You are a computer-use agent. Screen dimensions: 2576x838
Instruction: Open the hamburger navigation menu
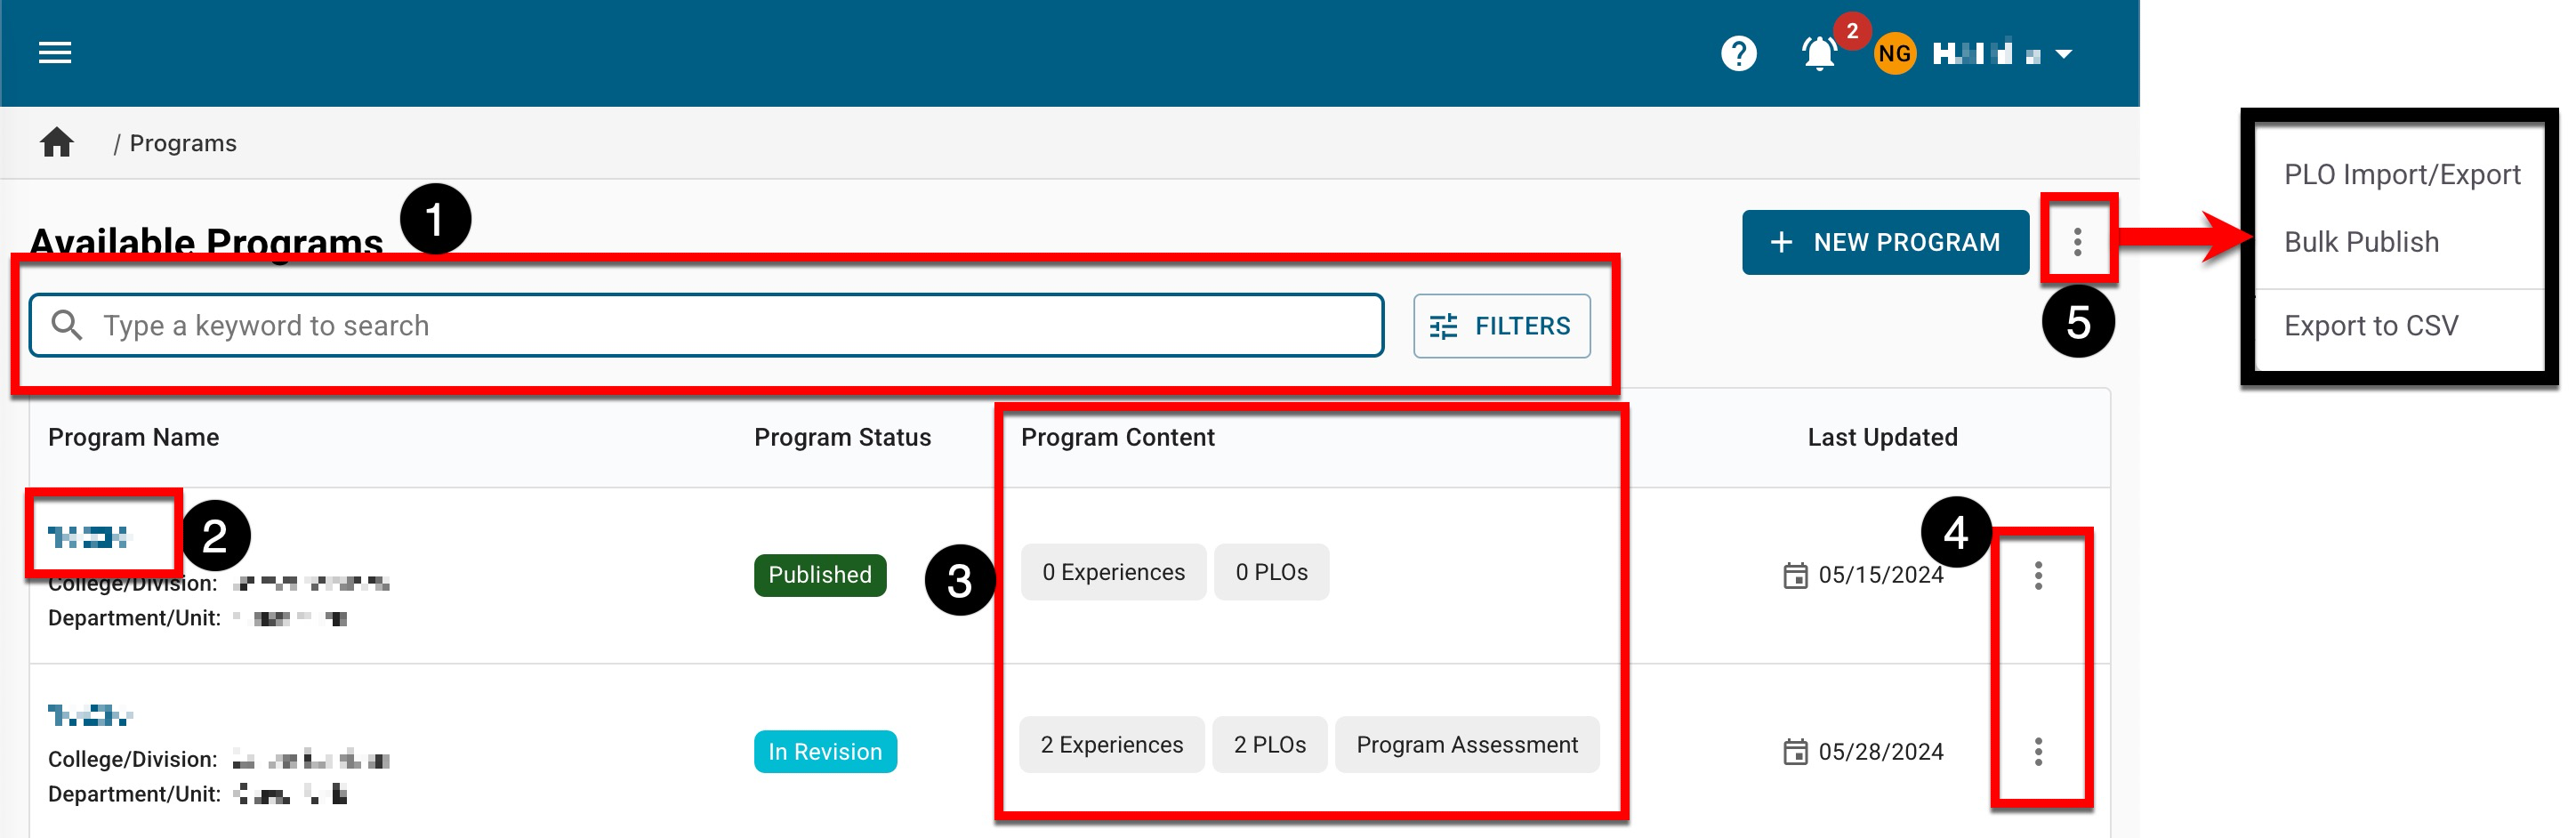tap(55, 53)
